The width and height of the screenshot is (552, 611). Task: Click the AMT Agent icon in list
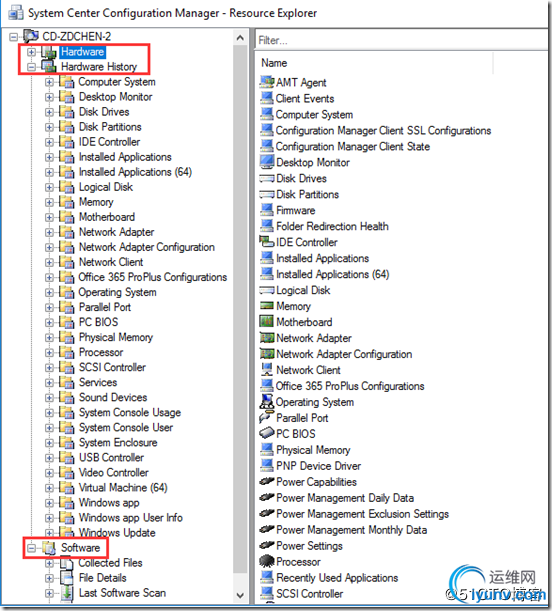click(267, 82)
